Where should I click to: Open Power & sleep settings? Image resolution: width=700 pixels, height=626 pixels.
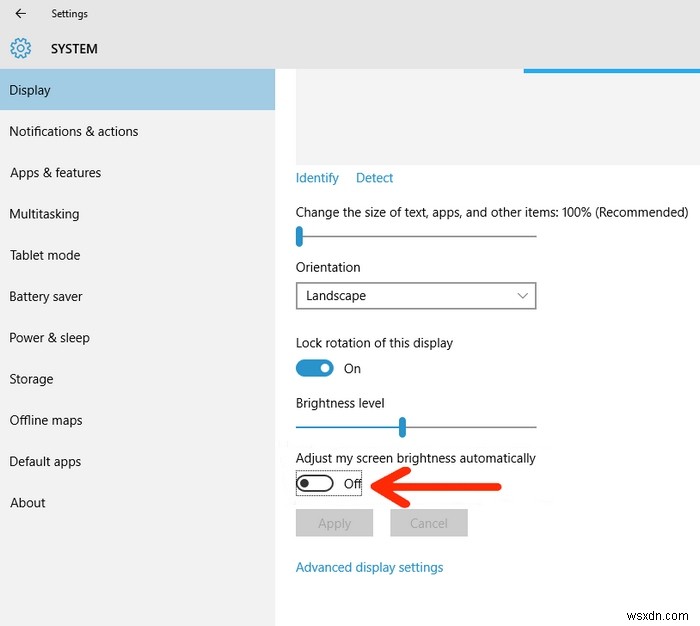pos(138,338)
